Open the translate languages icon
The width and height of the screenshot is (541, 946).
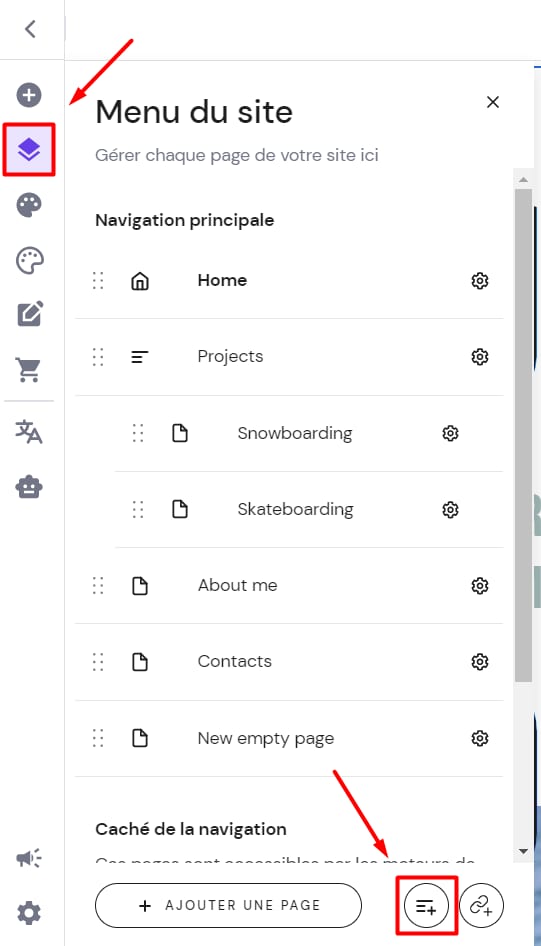pos(29,432)
